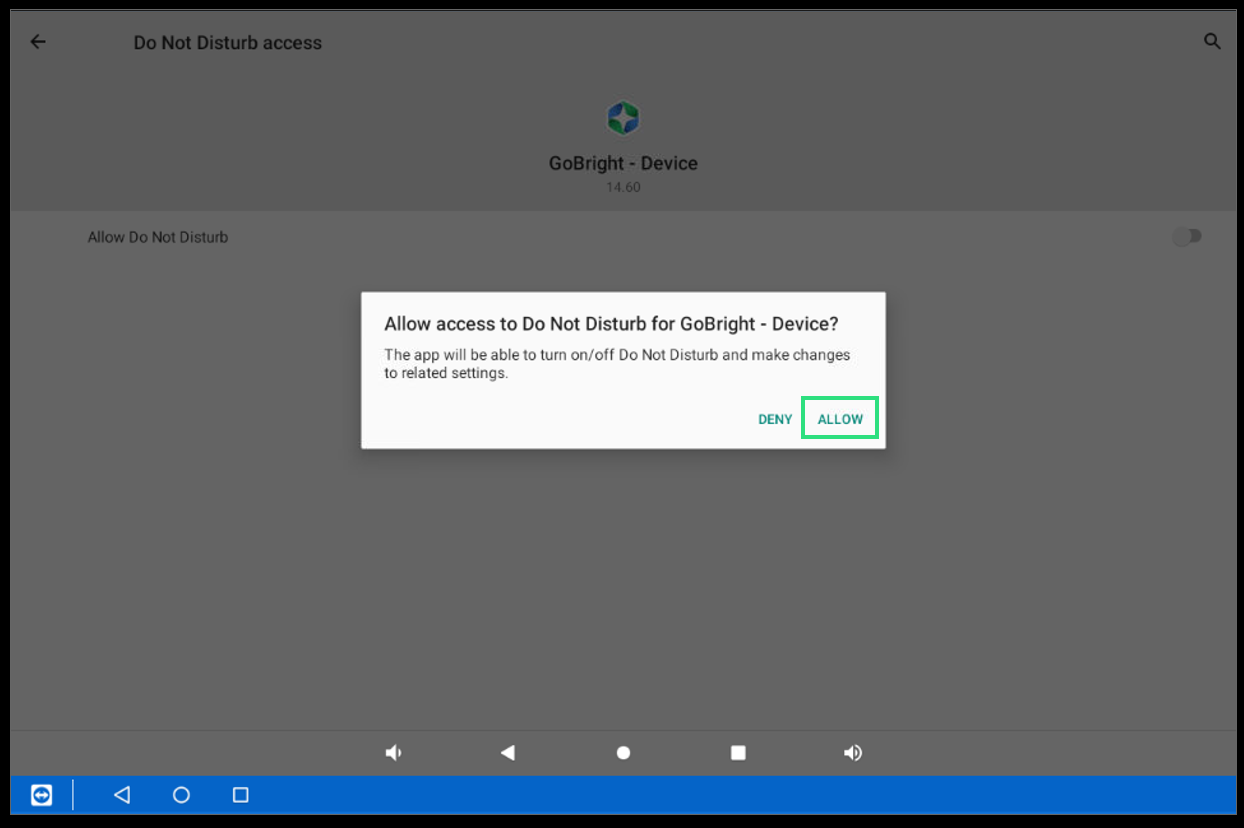This screenshot has height=828, width=1244.
Task: Click outlined home circle in blue bar
Action: pyautogui.click(x=181, y=795)
